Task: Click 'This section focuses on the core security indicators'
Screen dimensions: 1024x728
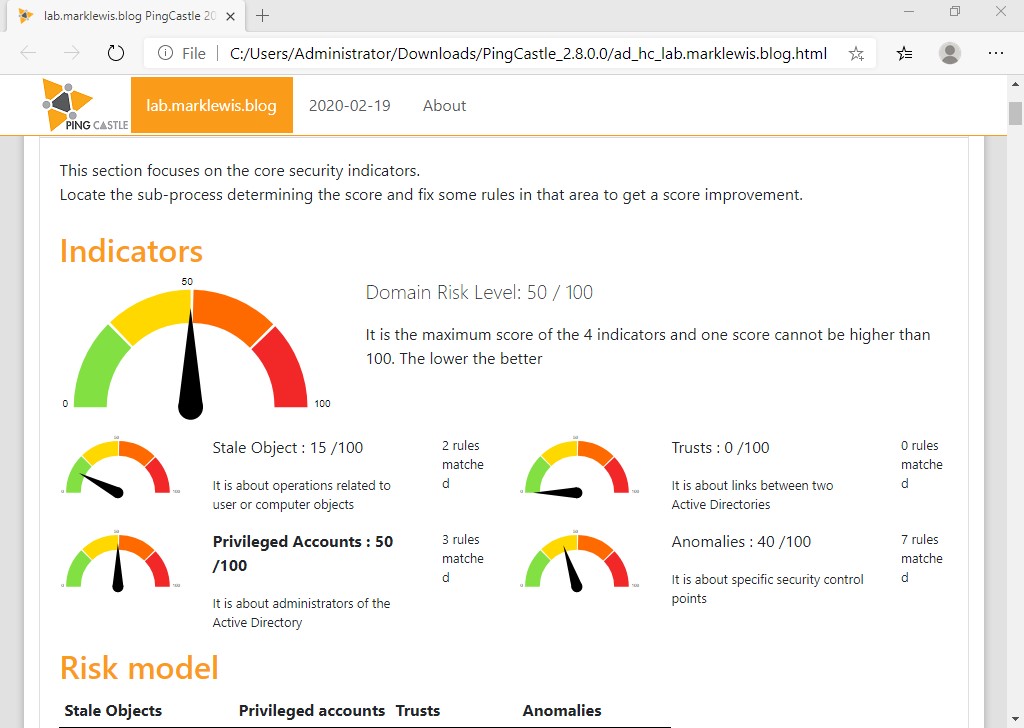Action: pyautogui.click(x=240, y=170)
